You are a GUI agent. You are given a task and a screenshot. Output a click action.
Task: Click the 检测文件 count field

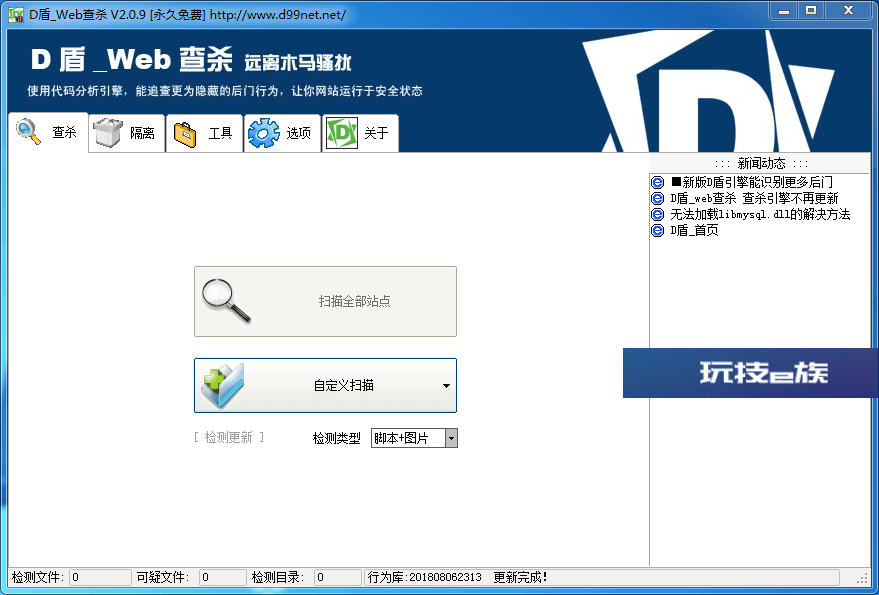tap(100, 577)
